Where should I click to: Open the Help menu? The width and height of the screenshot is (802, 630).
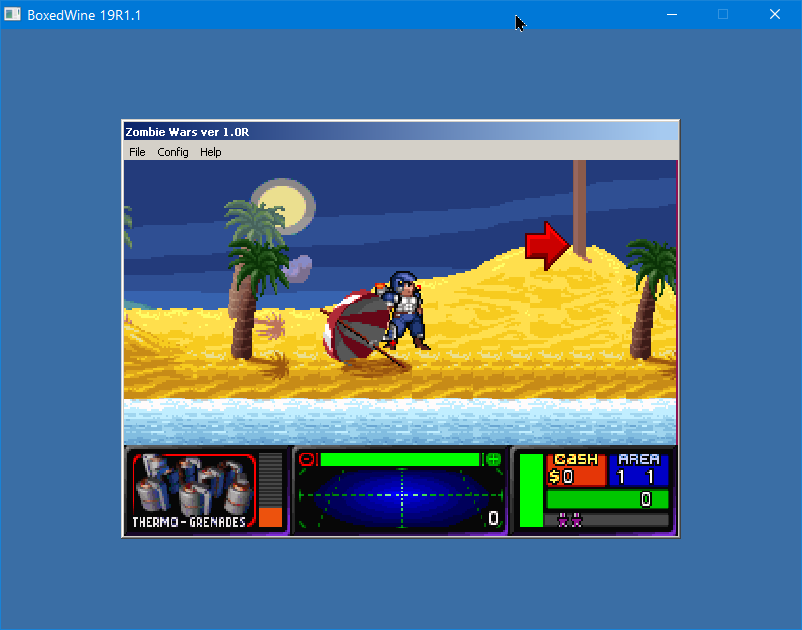coord(211,152)
